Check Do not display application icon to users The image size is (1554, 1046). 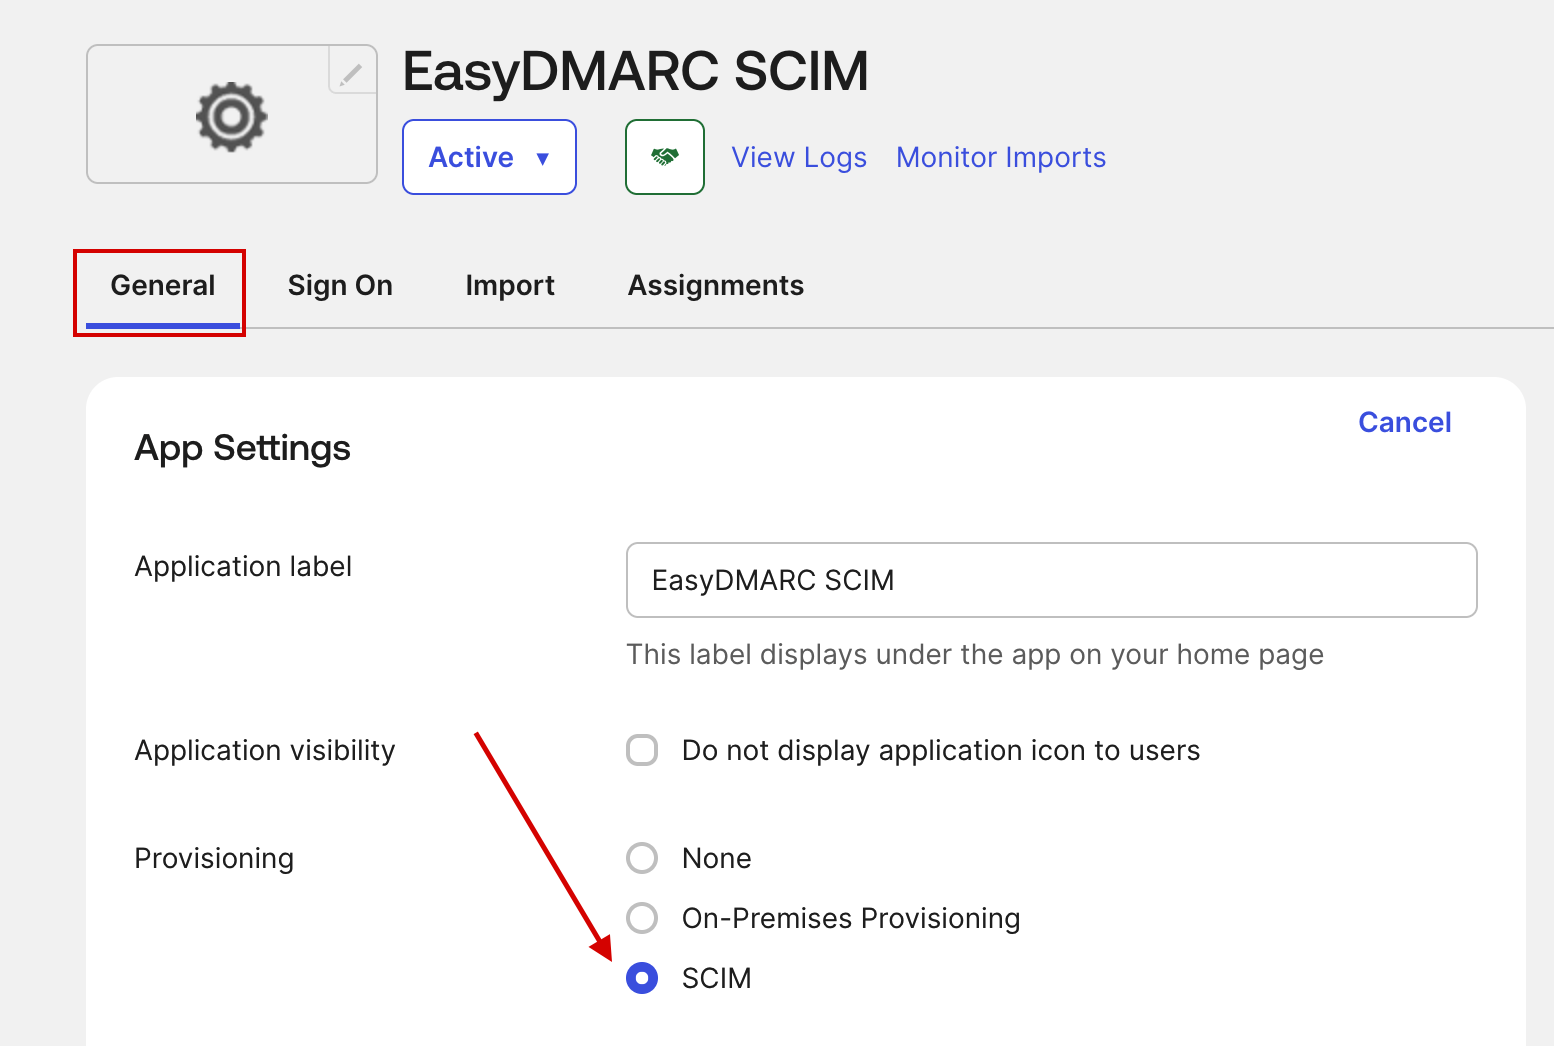point(642,749)
